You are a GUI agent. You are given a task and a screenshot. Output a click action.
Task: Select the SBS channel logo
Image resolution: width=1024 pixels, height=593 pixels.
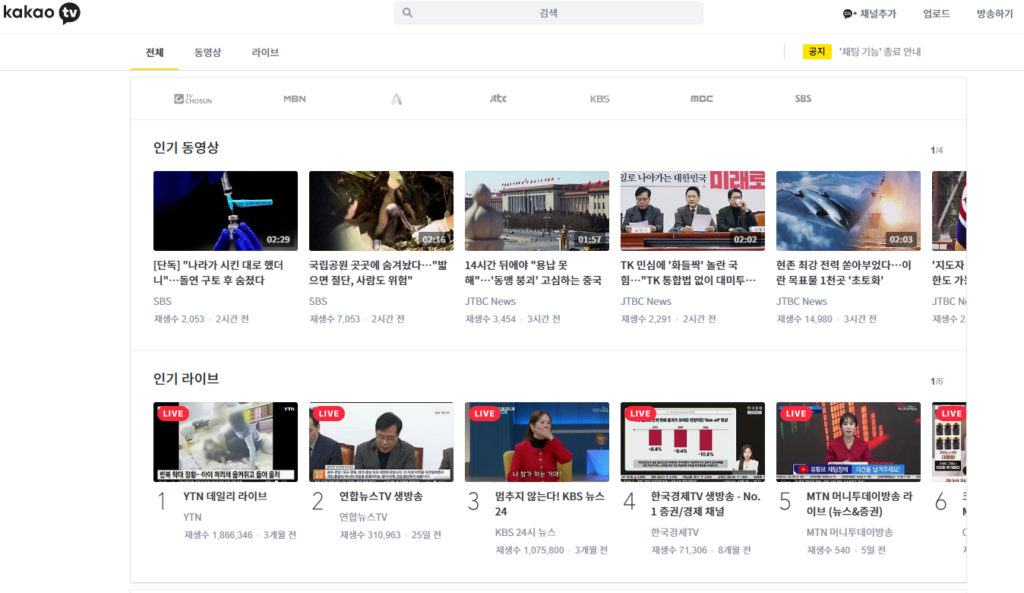pyautogui.click(x=803, y=99)
